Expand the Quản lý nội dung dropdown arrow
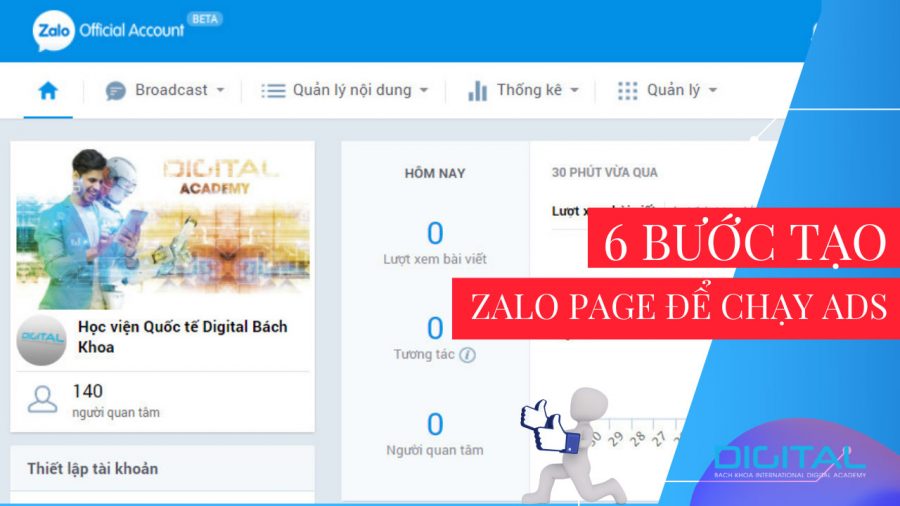The height and width of the screenshot is (506, 900). [x=424, y=90]
